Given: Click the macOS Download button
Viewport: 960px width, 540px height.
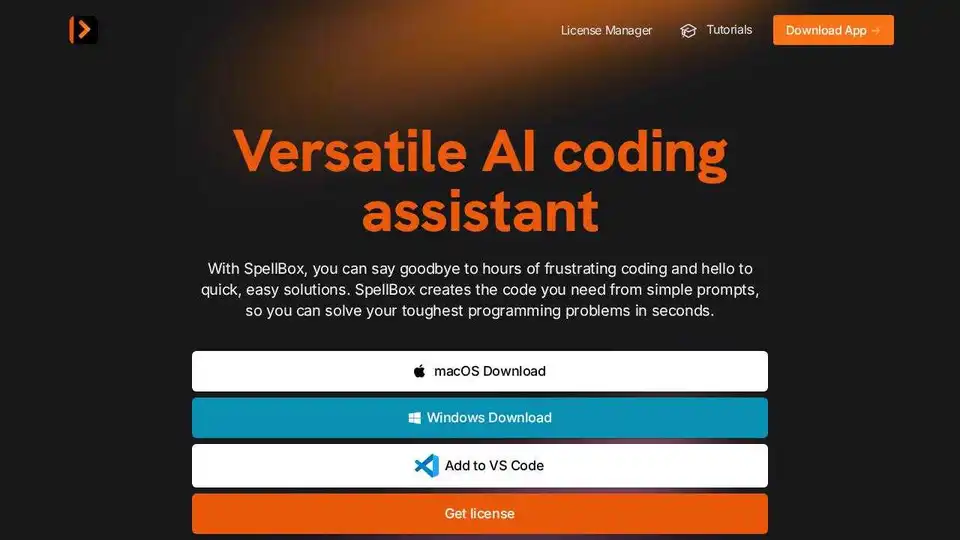Looking at the screenshot, I should 479,371.
